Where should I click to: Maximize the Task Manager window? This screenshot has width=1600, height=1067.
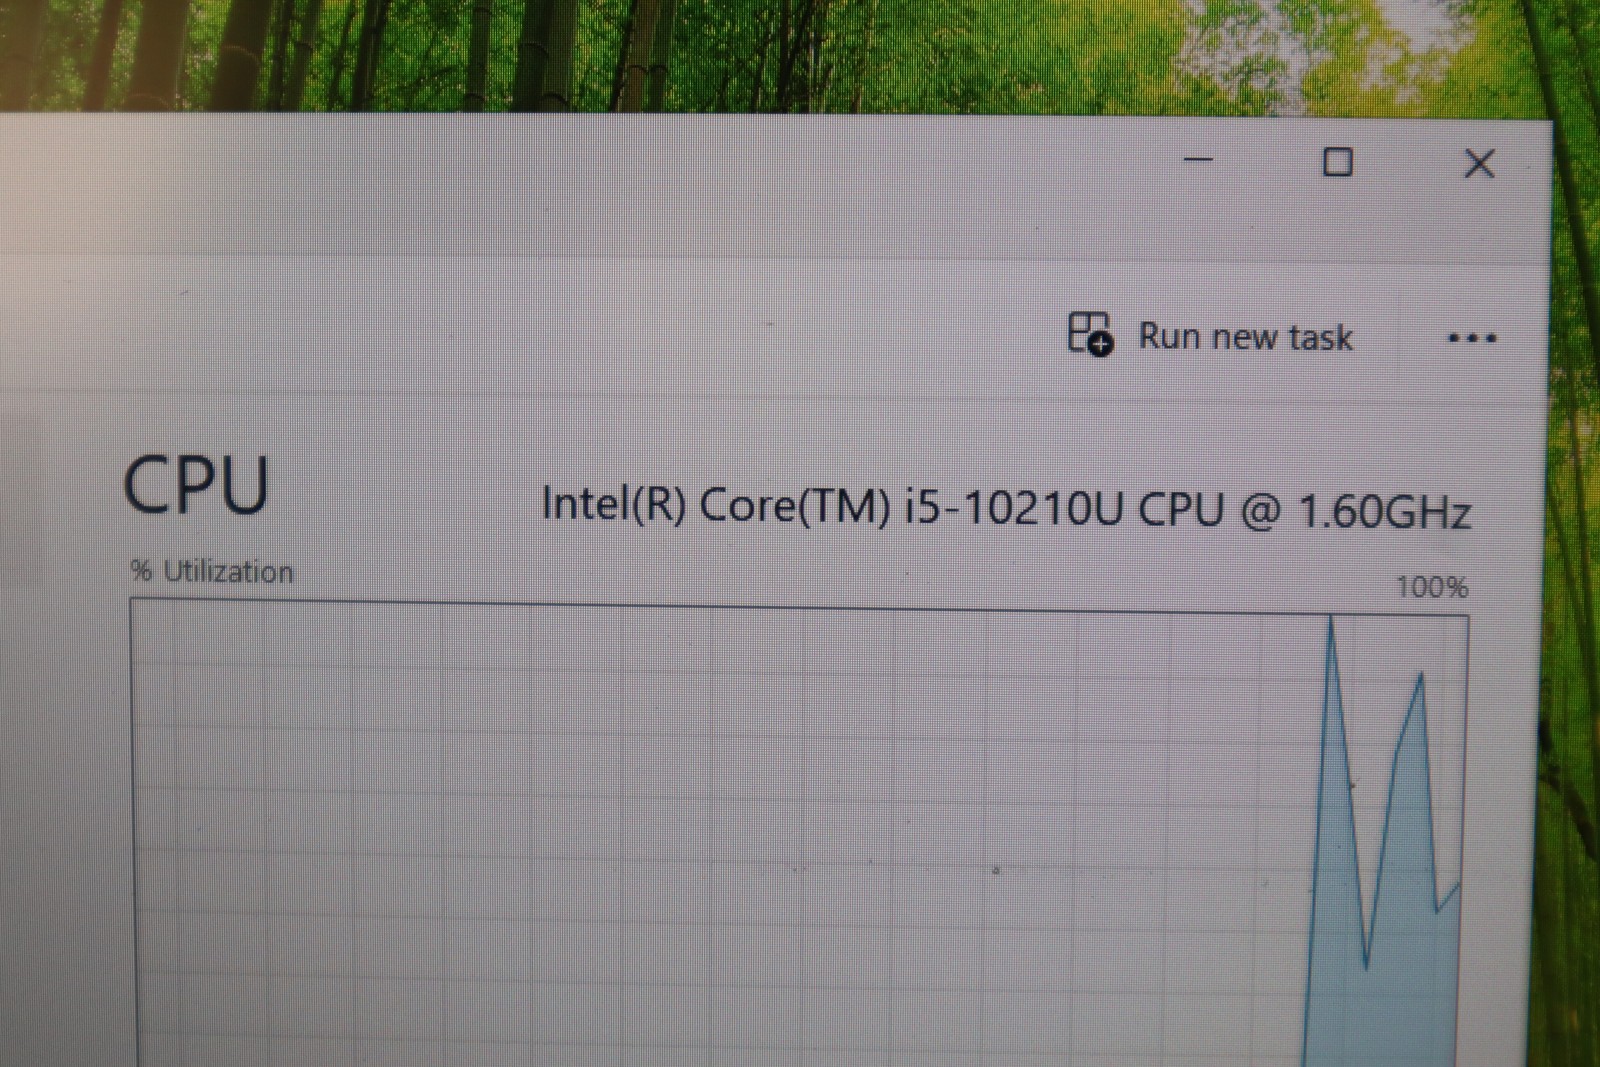tap(1338, 162)
